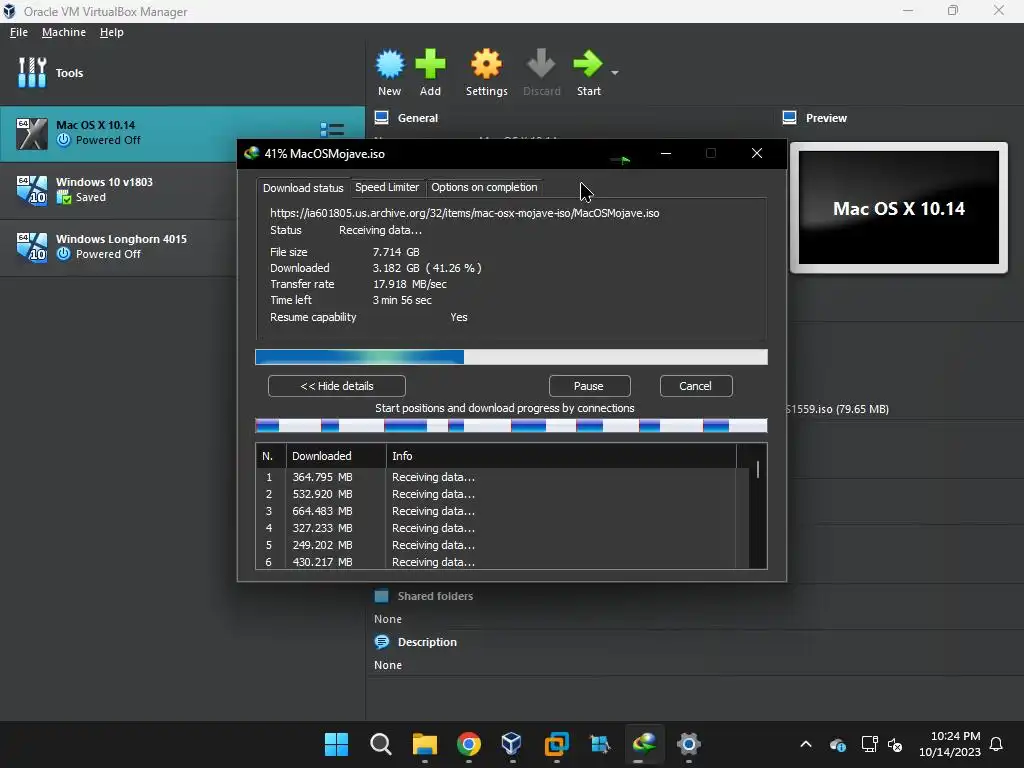The image size is (1024, 768).
Task: Click the VMware taskbar icon
Action: coord(556,744)
